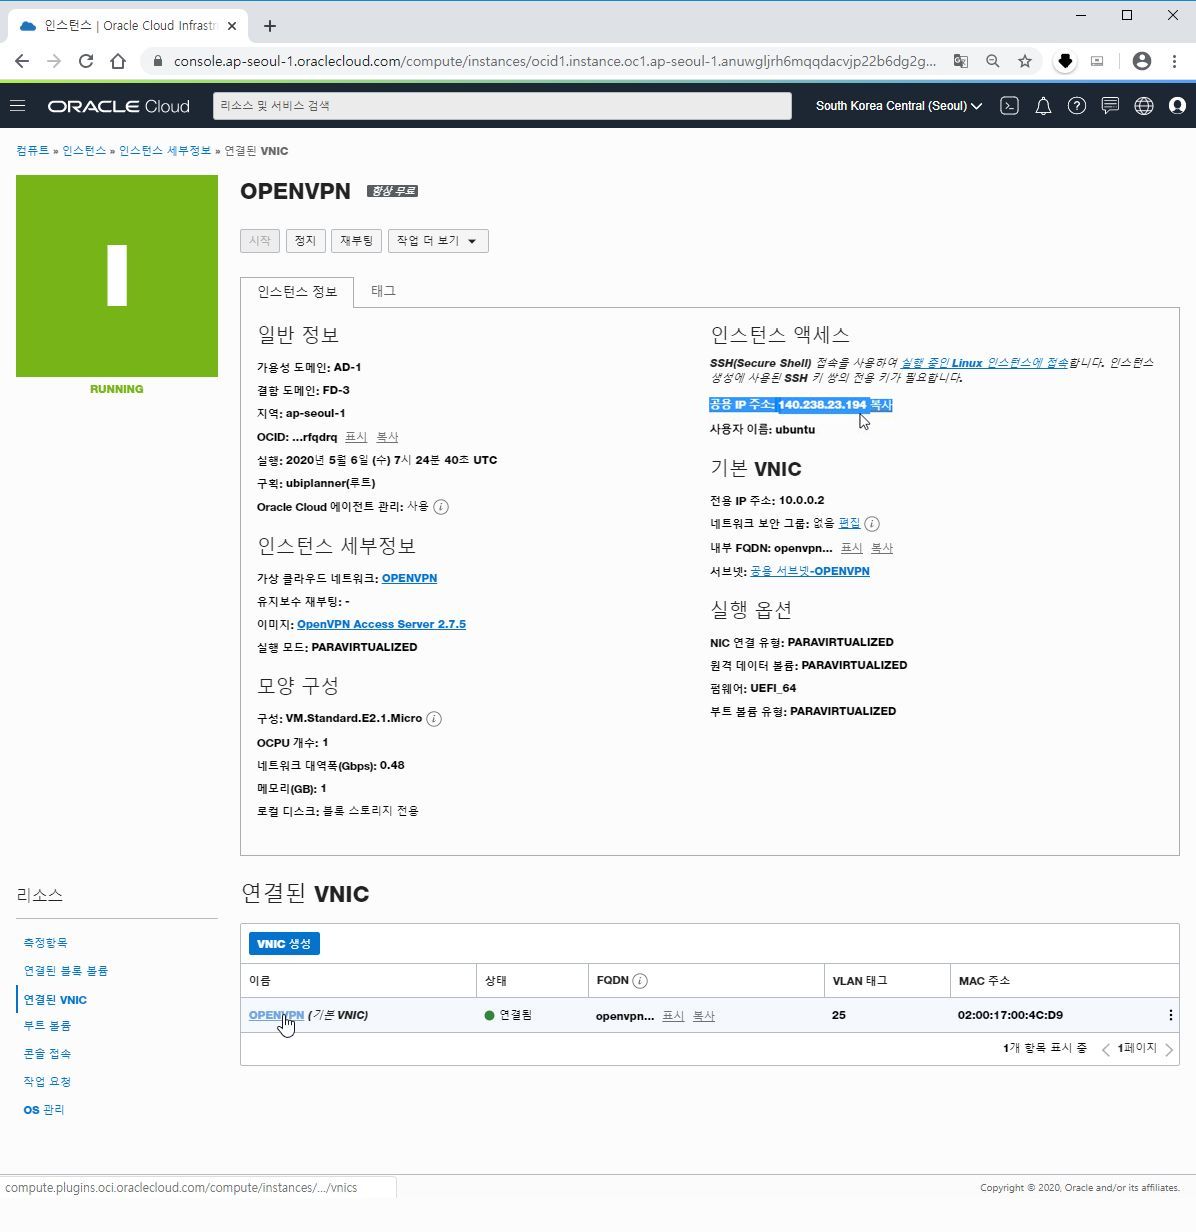Open the OPENVPN VNIC name link in table
Image resolution: width=1196 pixels, height=1232 pixels.
276,1015
